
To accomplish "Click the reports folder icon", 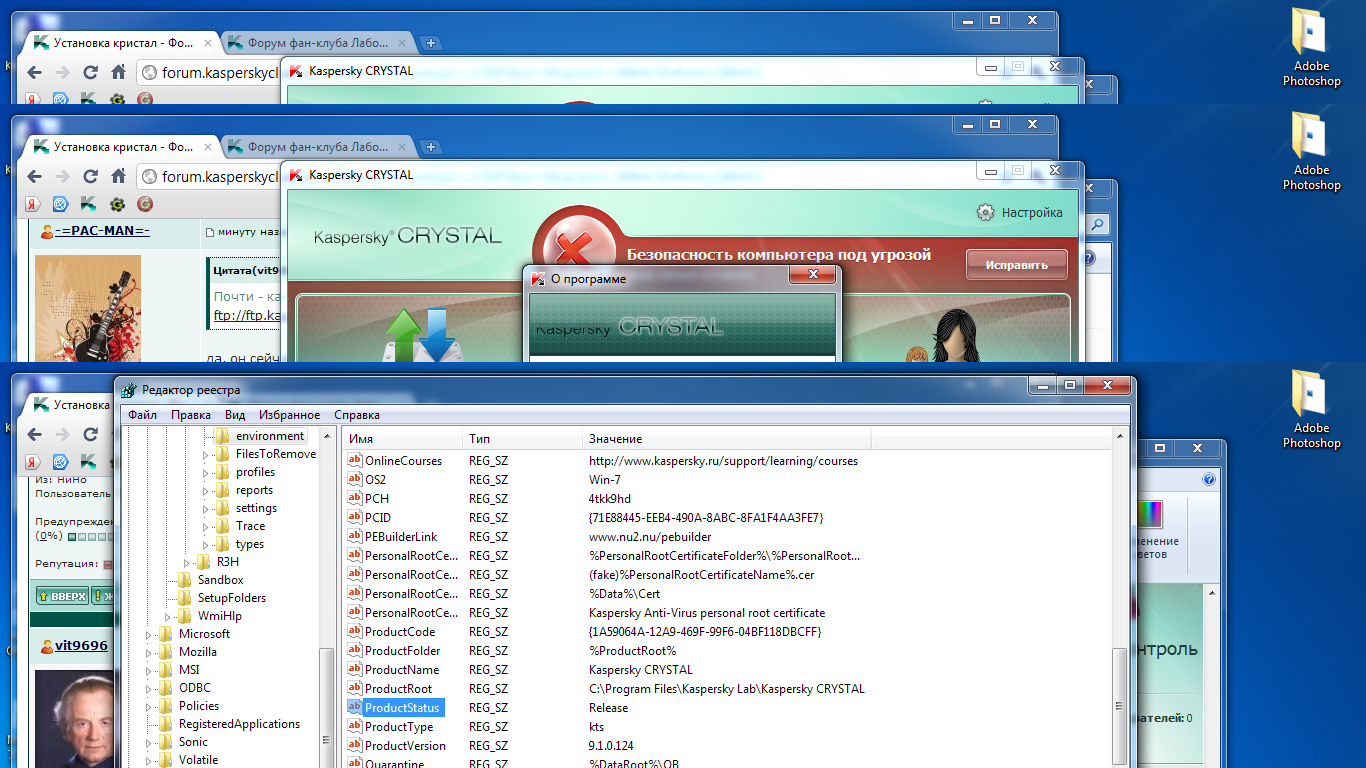I will click(x=223, y=490).
